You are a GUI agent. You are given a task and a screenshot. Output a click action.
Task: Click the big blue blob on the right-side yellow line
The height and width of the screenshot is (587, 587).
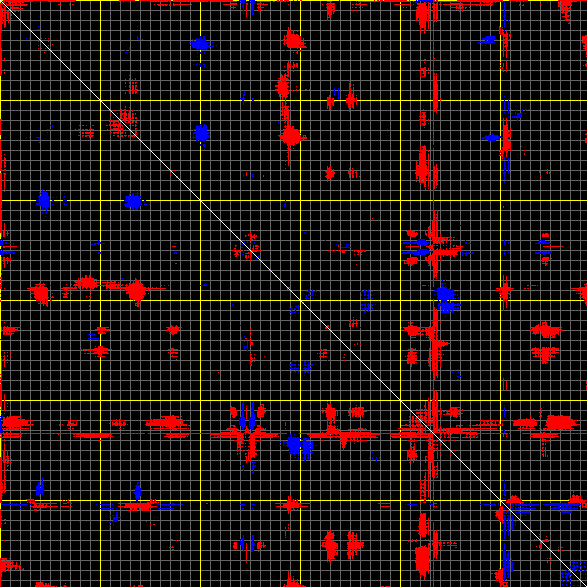pos(444,294)
